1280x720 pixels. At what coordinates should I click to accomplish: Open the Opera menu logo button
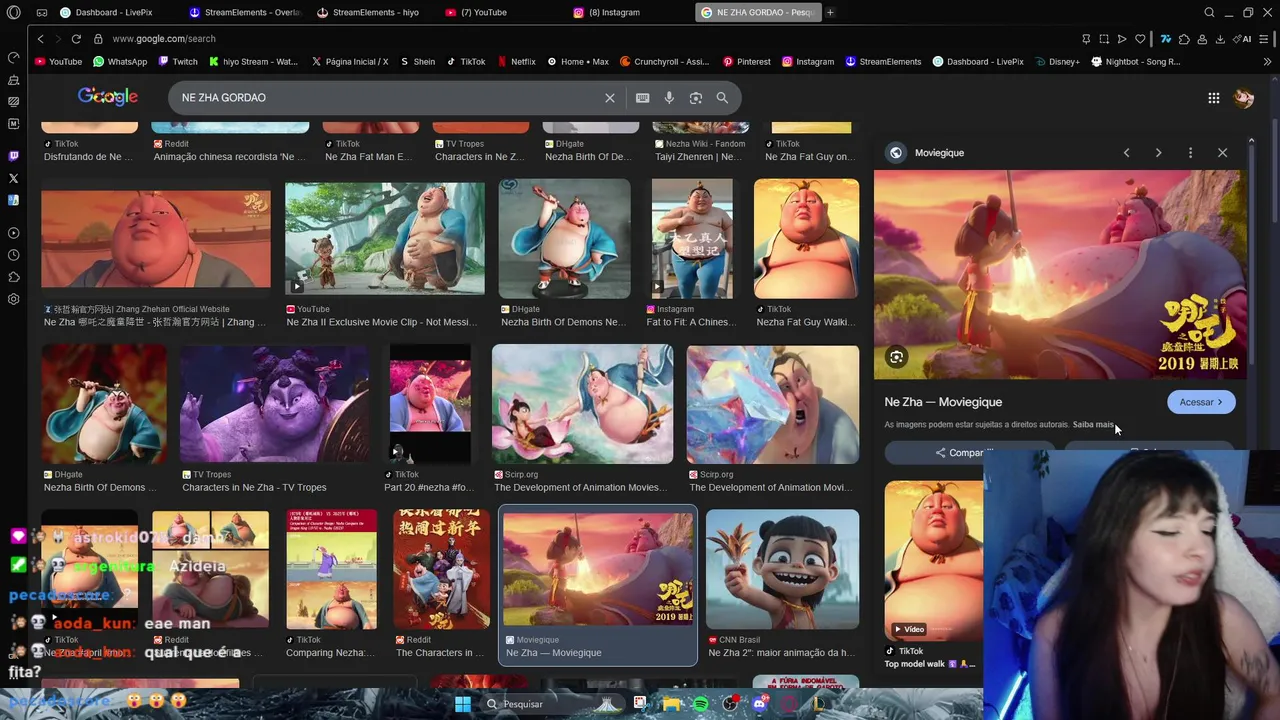click(13, 13)
